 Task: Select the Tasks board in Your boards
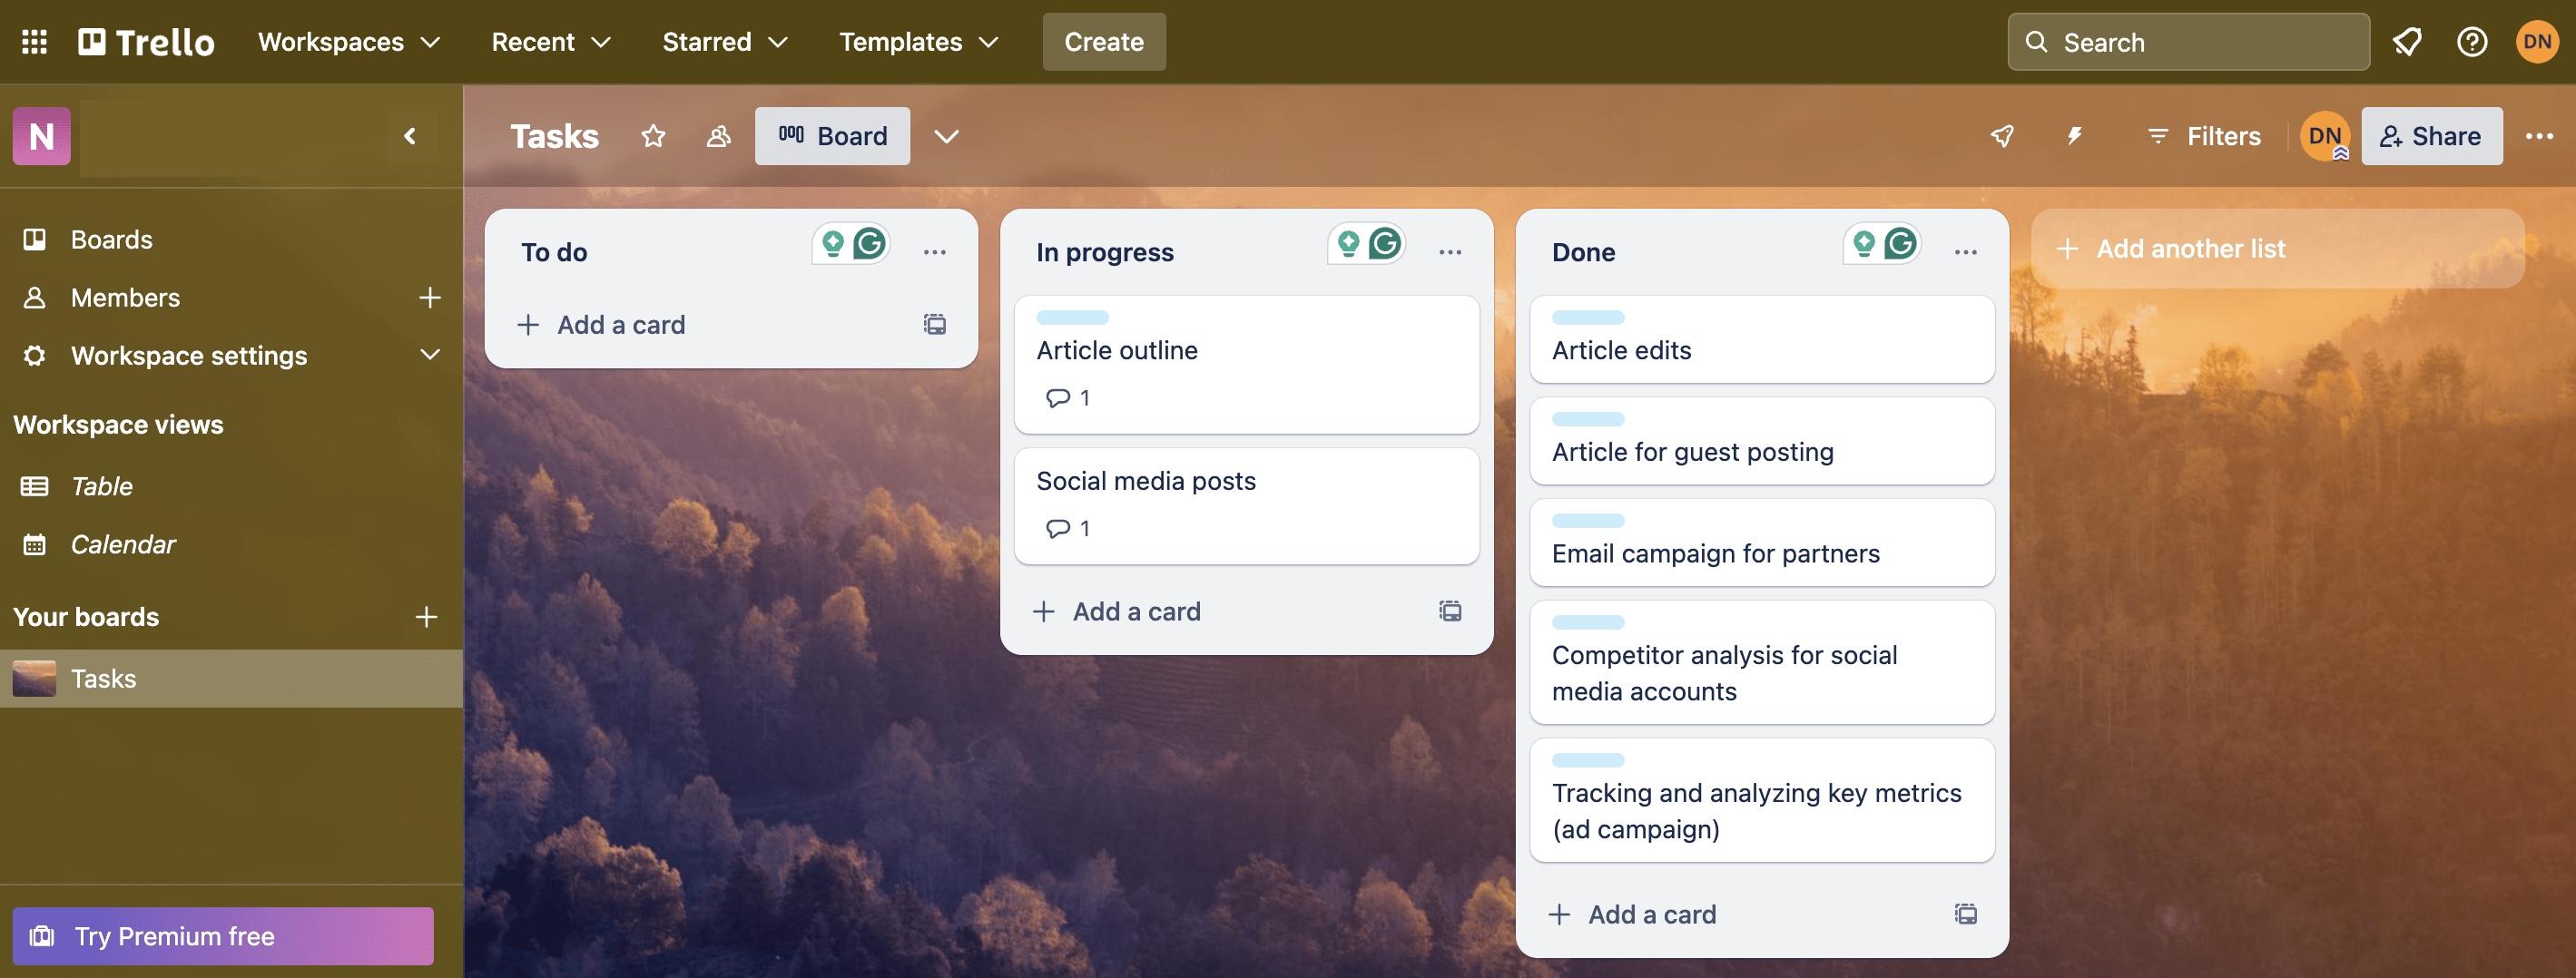[231, 679]
